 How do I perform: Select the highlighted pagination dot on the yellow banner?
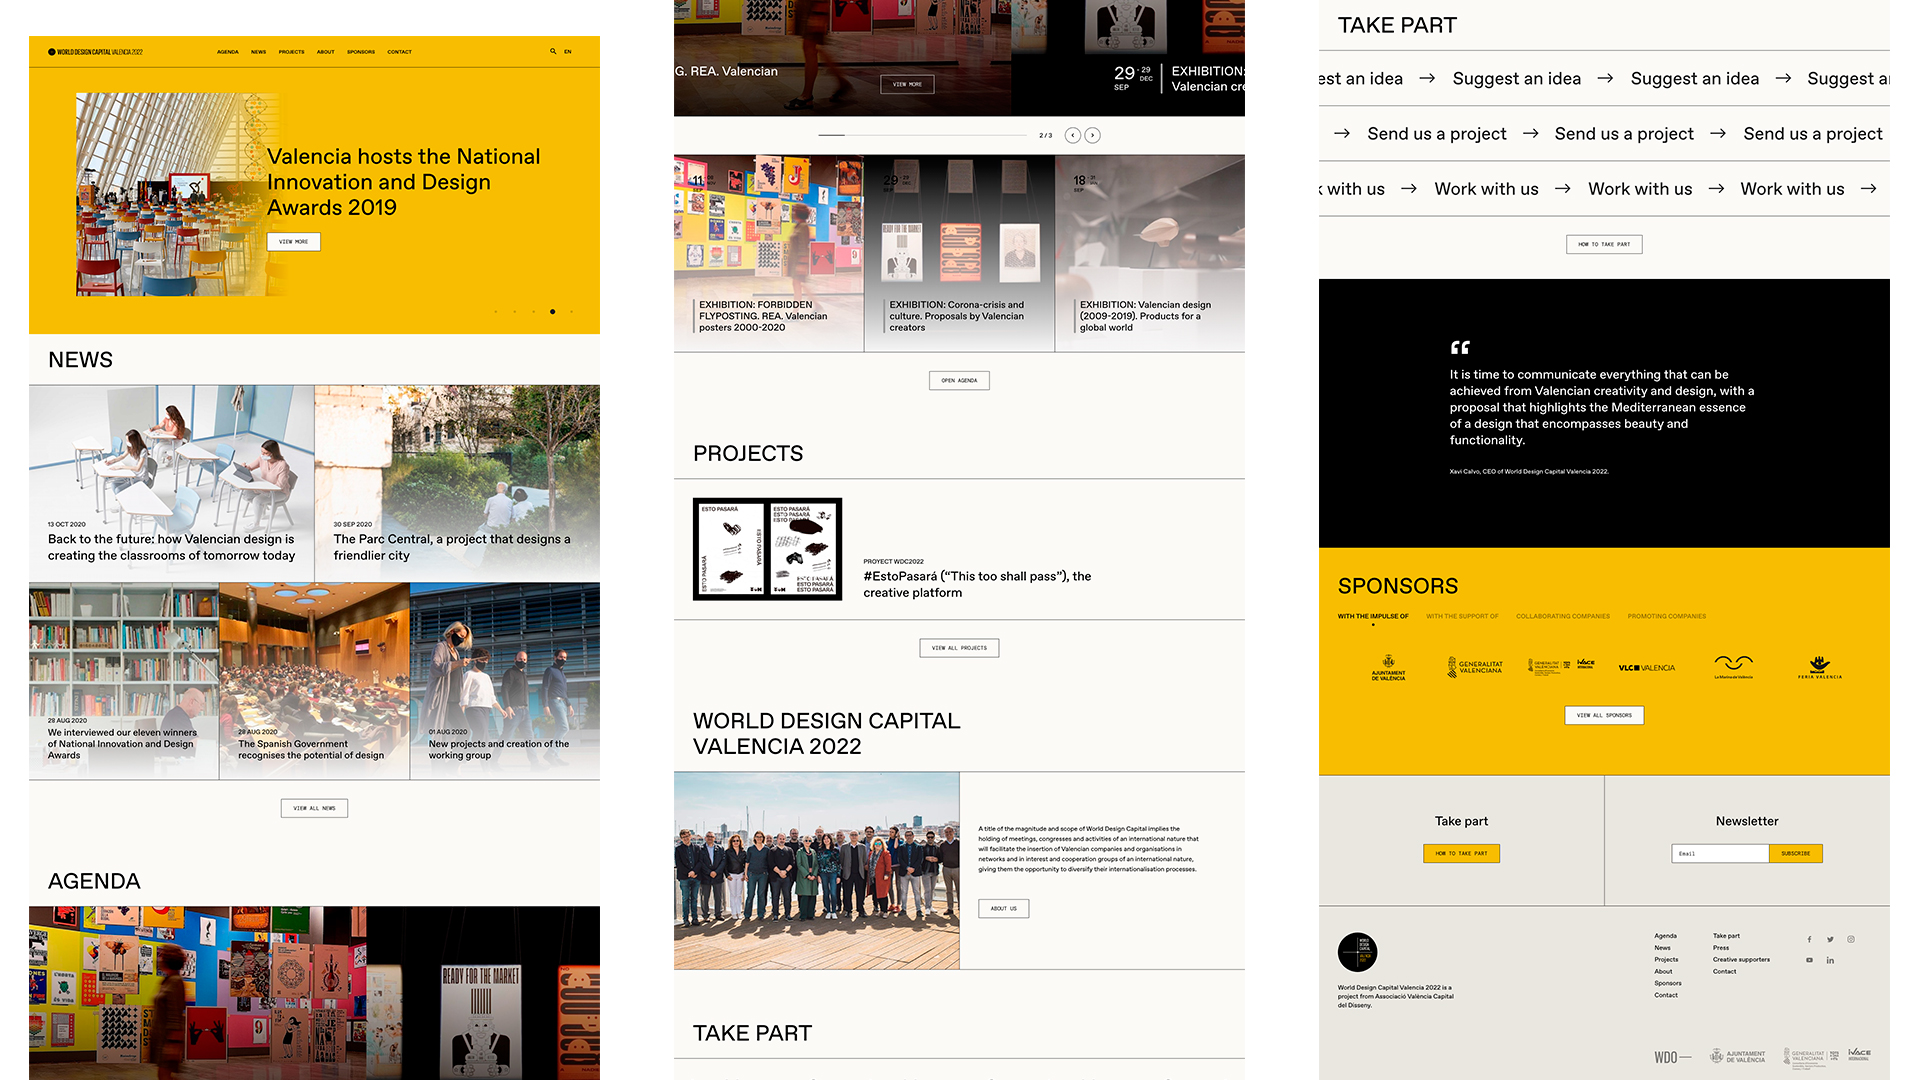[553, 311]
